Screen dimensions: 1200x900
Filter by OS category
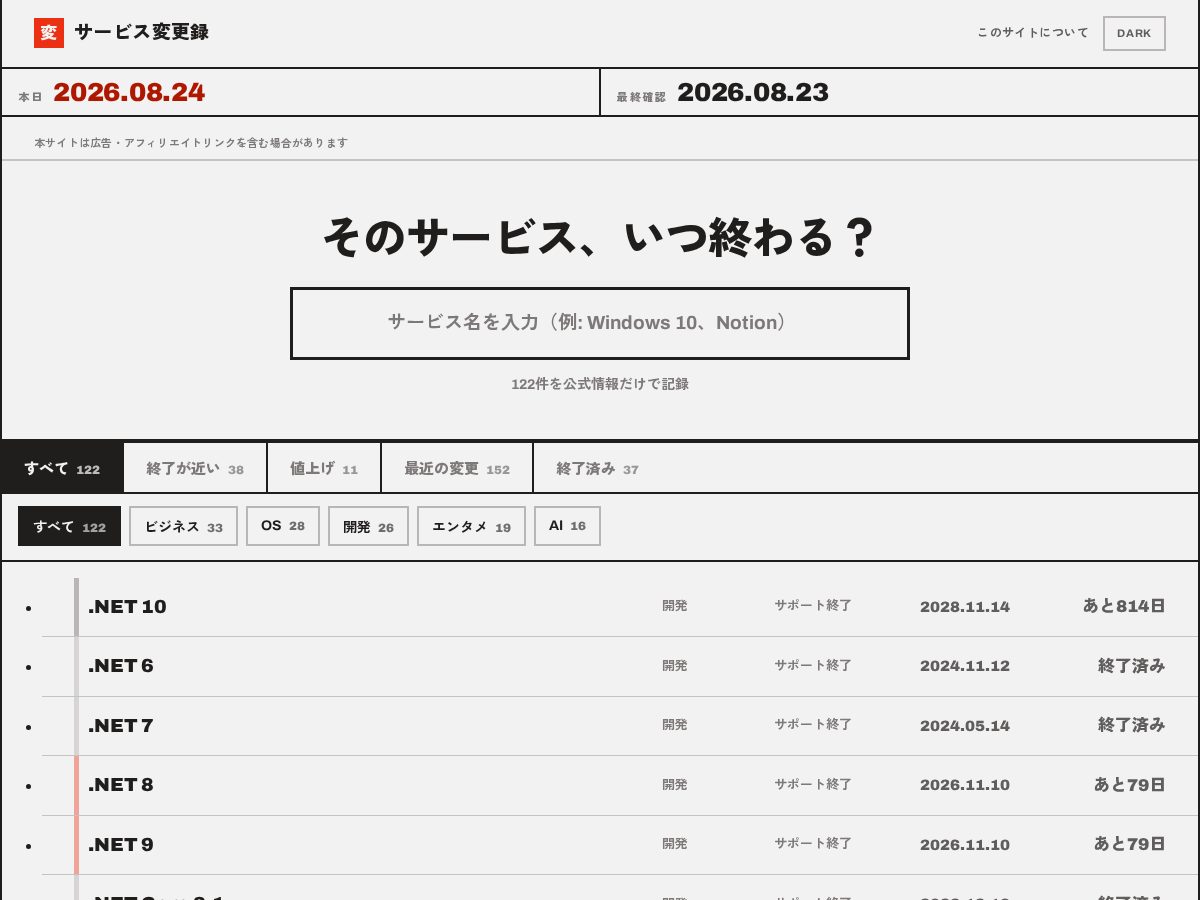click(283, 526)
